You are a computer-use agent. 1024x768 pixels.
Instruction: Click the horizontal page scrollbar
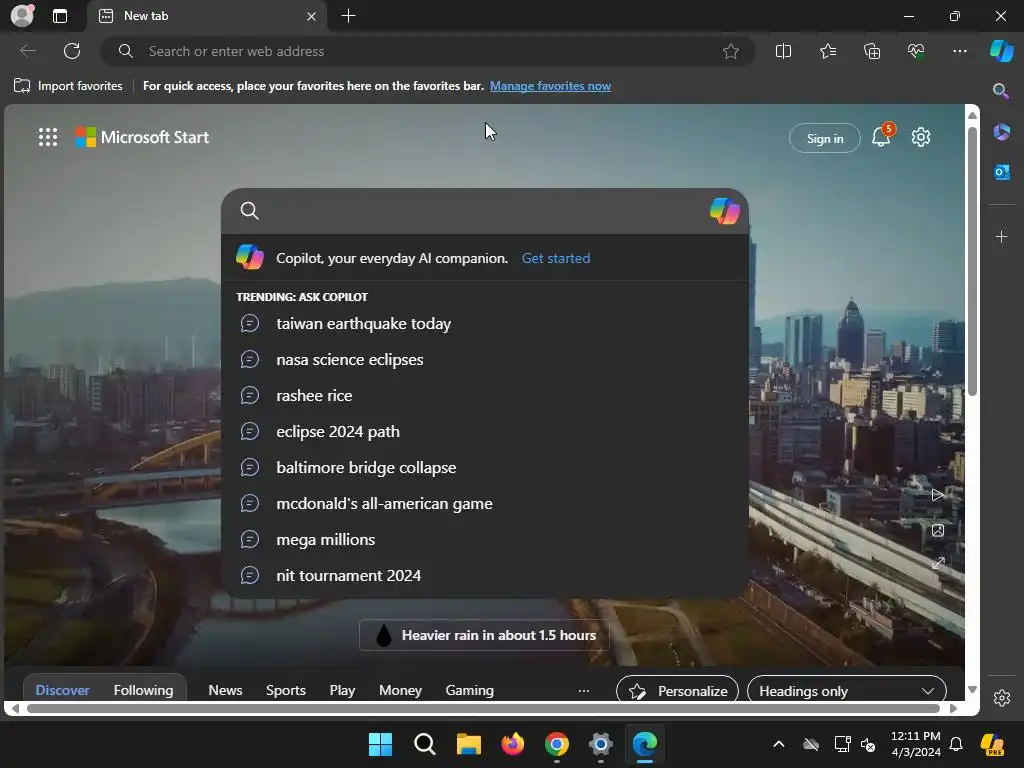[483, 708]
